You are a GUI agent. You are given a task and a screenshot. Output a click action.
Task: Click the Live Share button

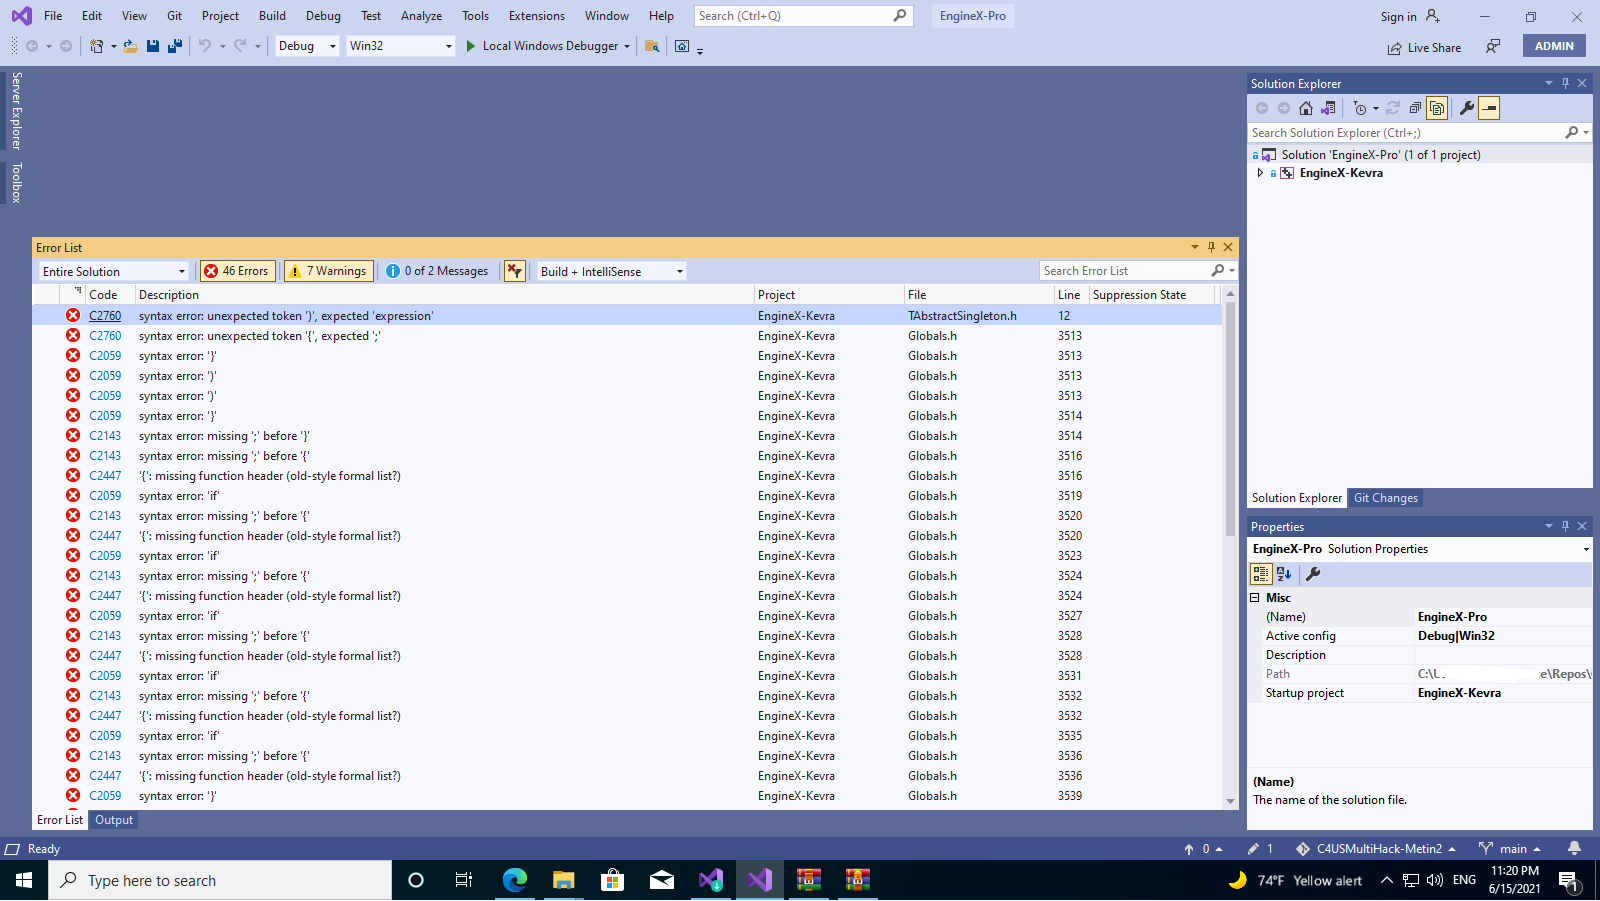pyautogui.click(x=1424, y=48)
